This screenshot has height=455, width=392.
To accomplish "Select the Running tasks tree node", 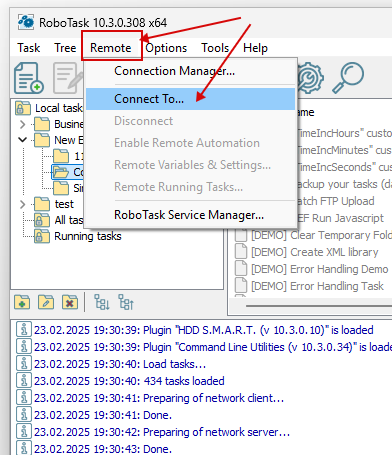I will point(88,236).
